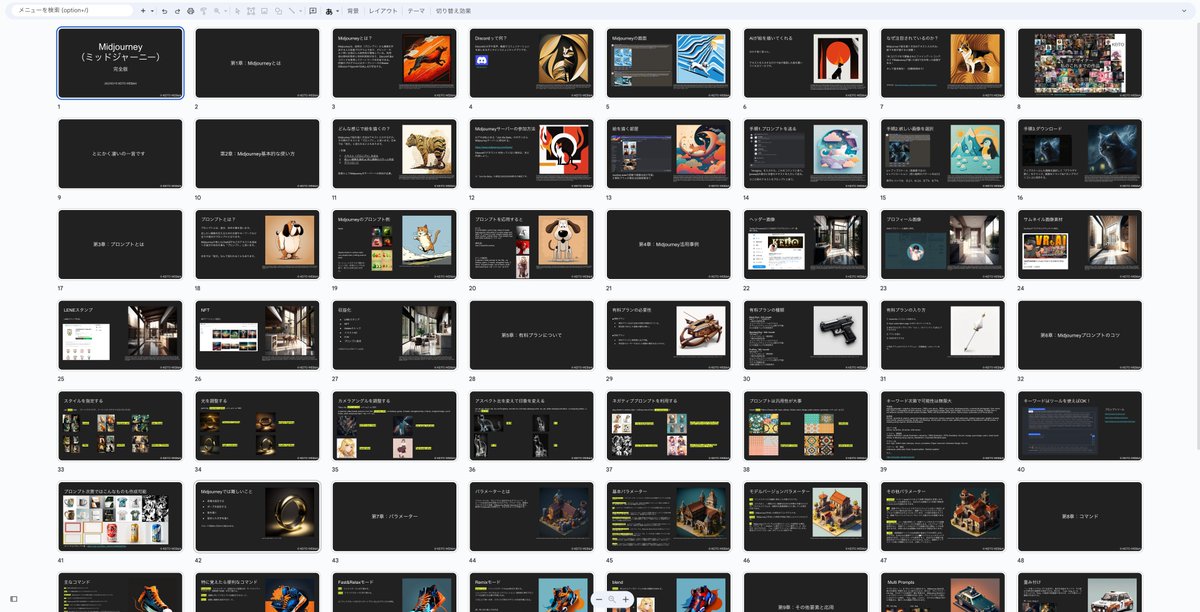The height and width of the screenshot is (612, 1200).
Task: Open the new slide layout dropdown arrow
Action: tap(152, 10)
